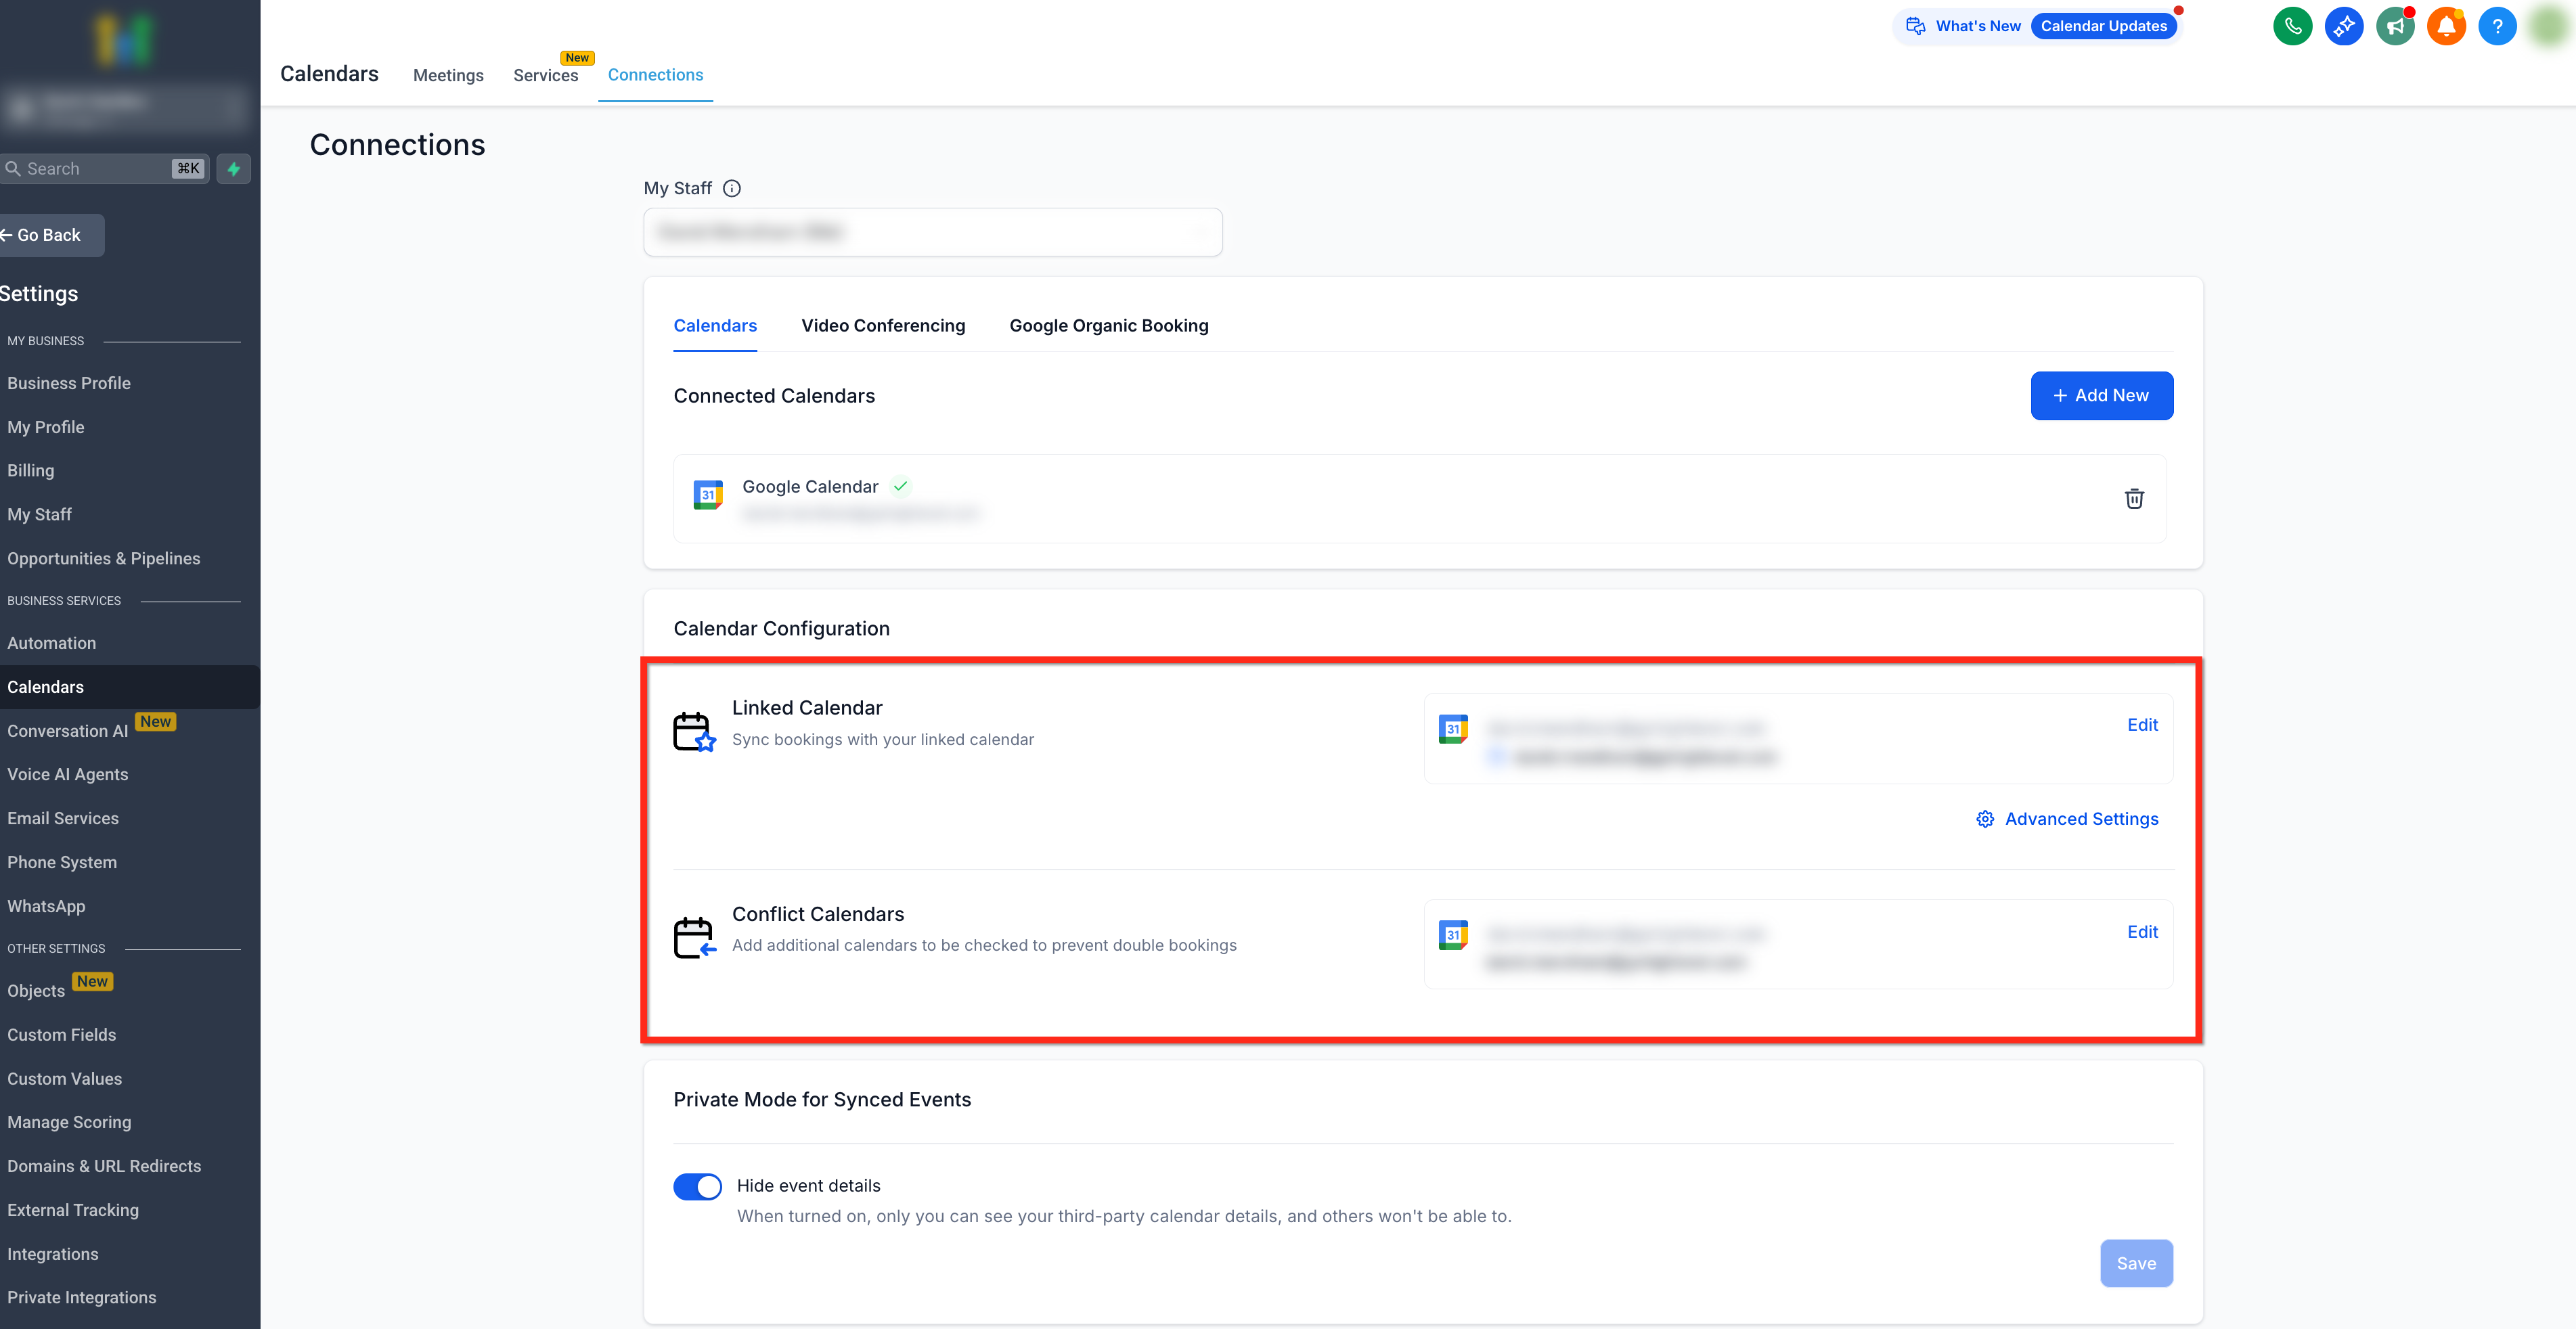Open the megaphone announcements icon
The width and height of the screenshot is (2576, 1329).
[2395, 26]
